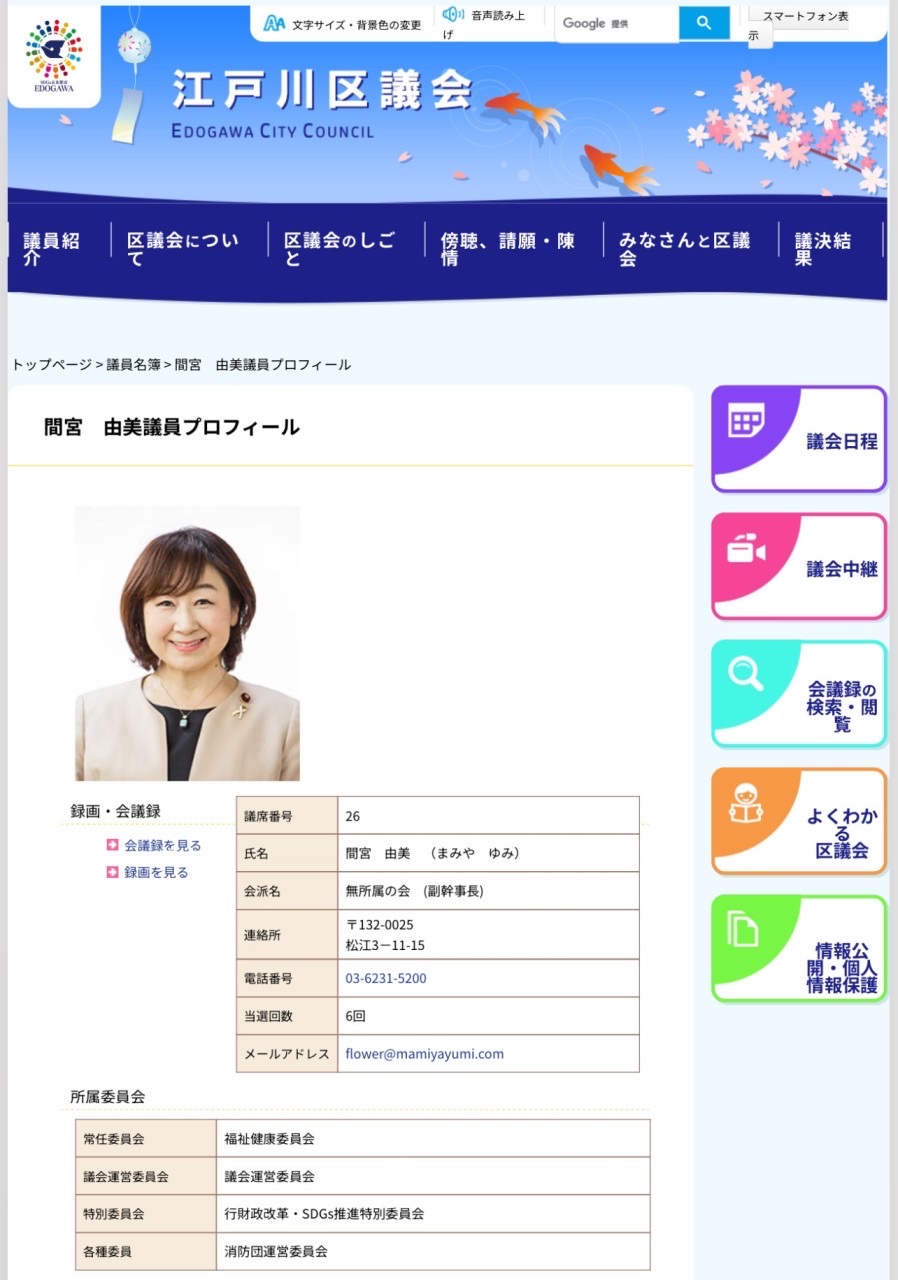
Task: Open the 議会中継 video camera banner
Action: tap(799, 567)
